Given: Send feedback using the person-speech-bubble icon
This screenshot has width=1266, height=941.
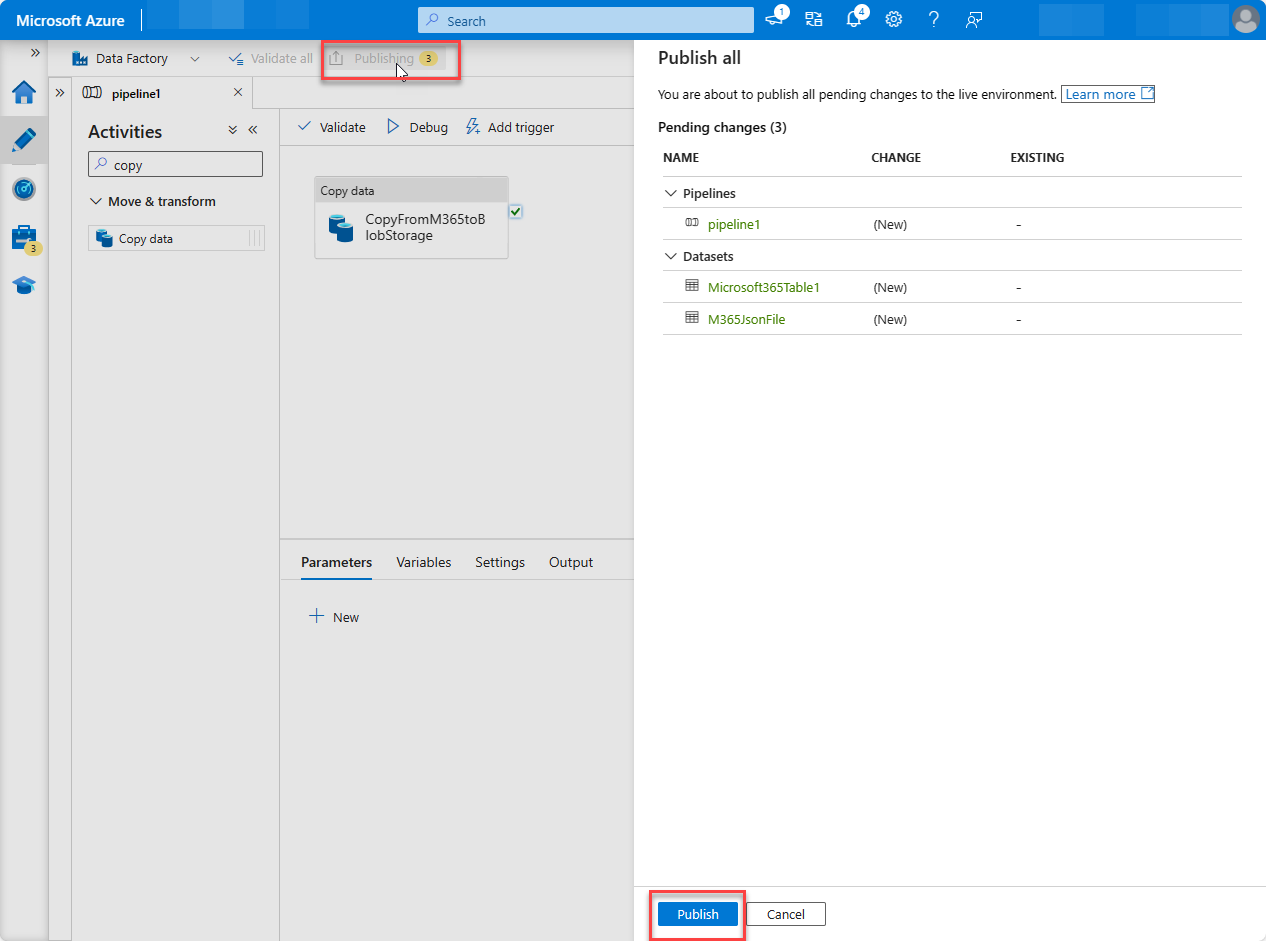Looking at the screenshot, I should click(973, 19).
